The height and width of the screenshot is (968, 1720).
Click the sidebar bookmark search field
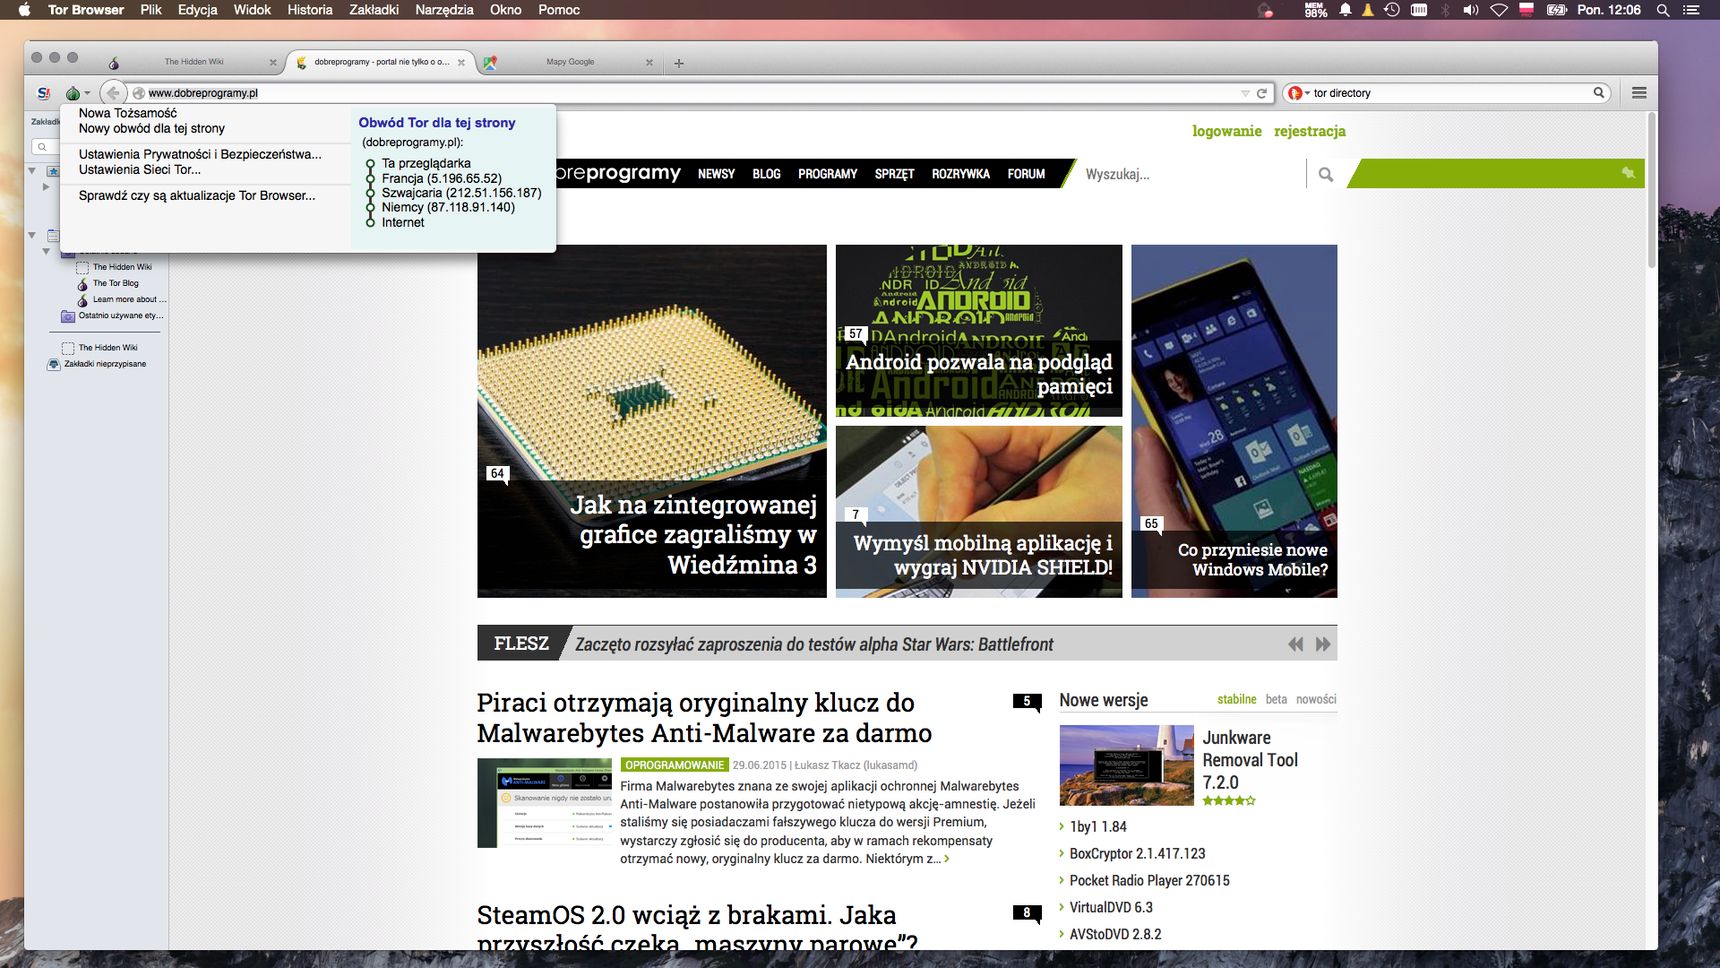(46, 147)
